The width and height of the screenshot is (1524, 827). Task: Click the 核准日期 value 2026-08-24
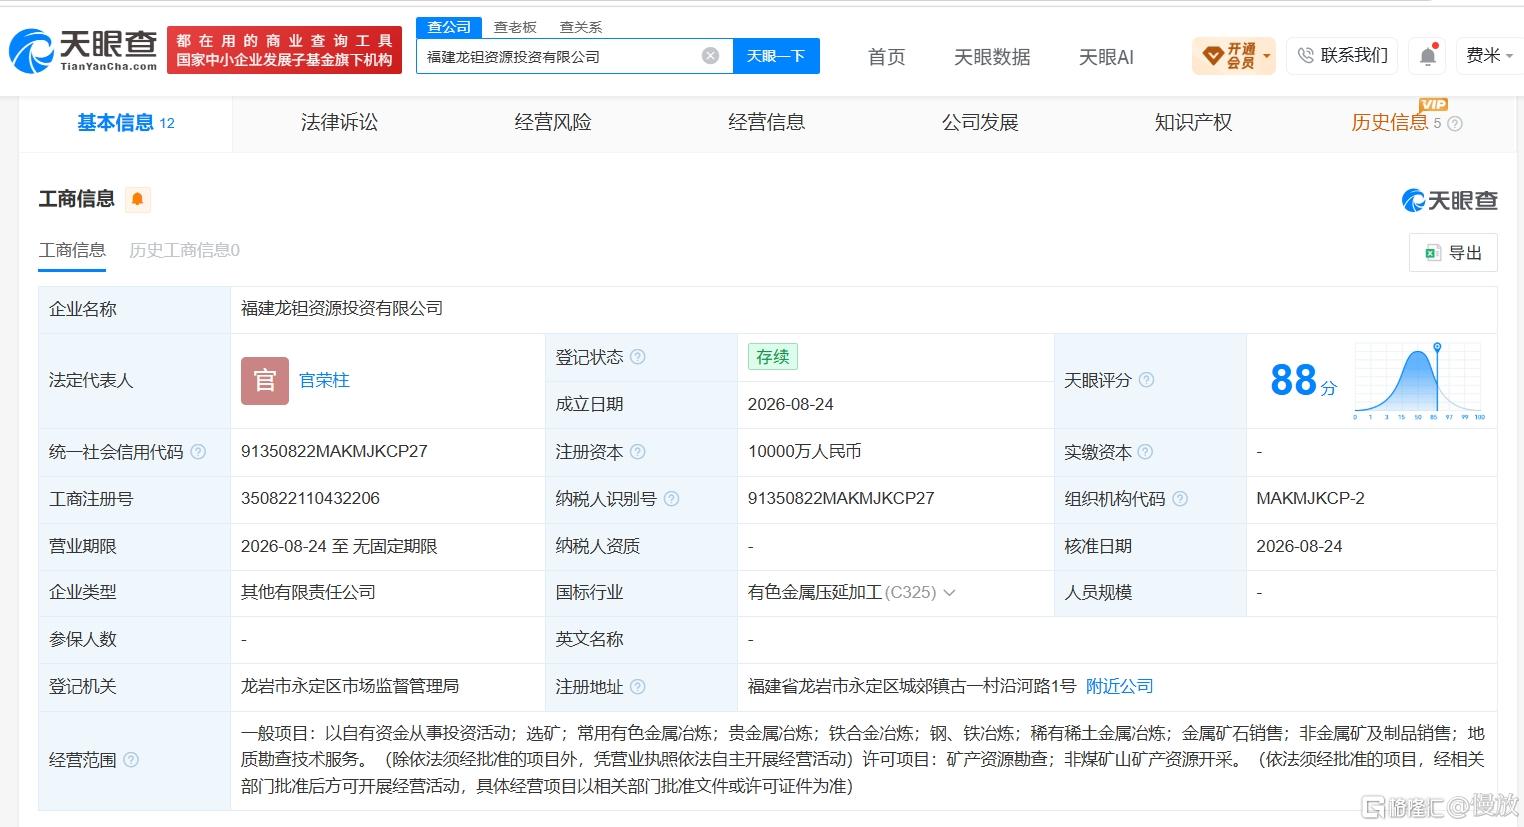1299,546
